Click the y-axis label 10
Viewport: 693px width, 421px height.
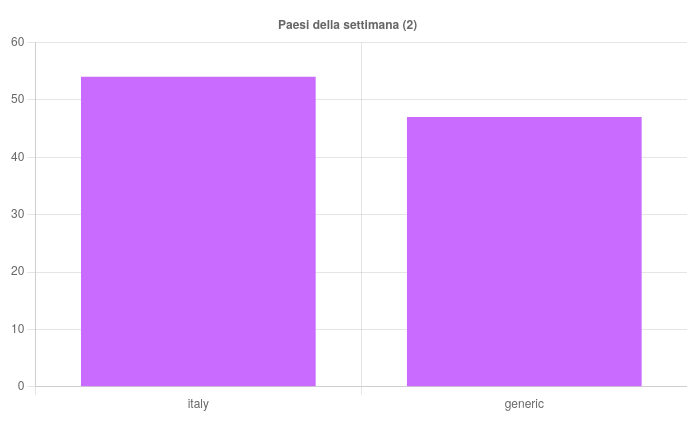18,329
